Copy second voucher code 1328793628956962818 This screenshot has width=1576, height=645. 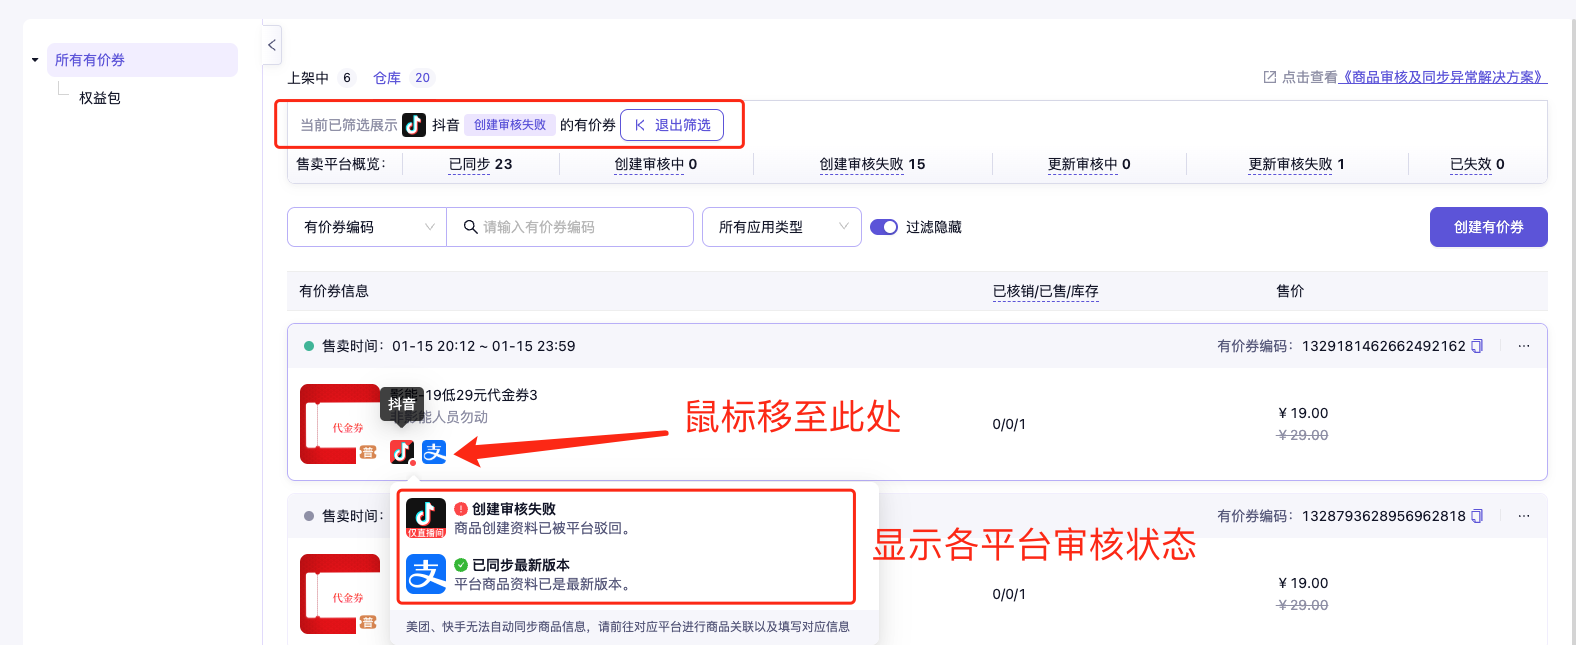[1477, 516]
